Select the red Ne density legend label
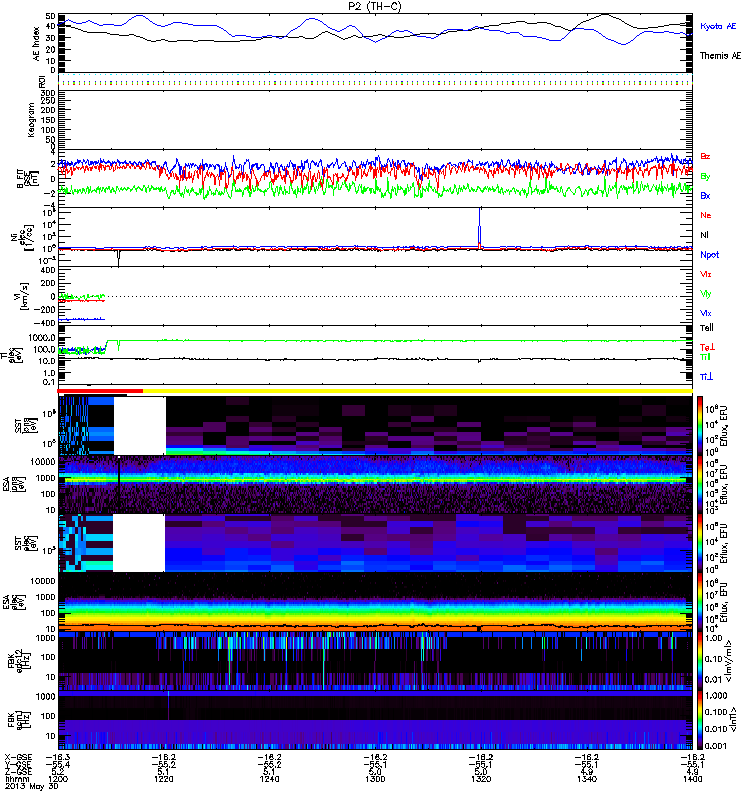The width and height of the screenshot is (750, 800). click(x=706, y=215)
